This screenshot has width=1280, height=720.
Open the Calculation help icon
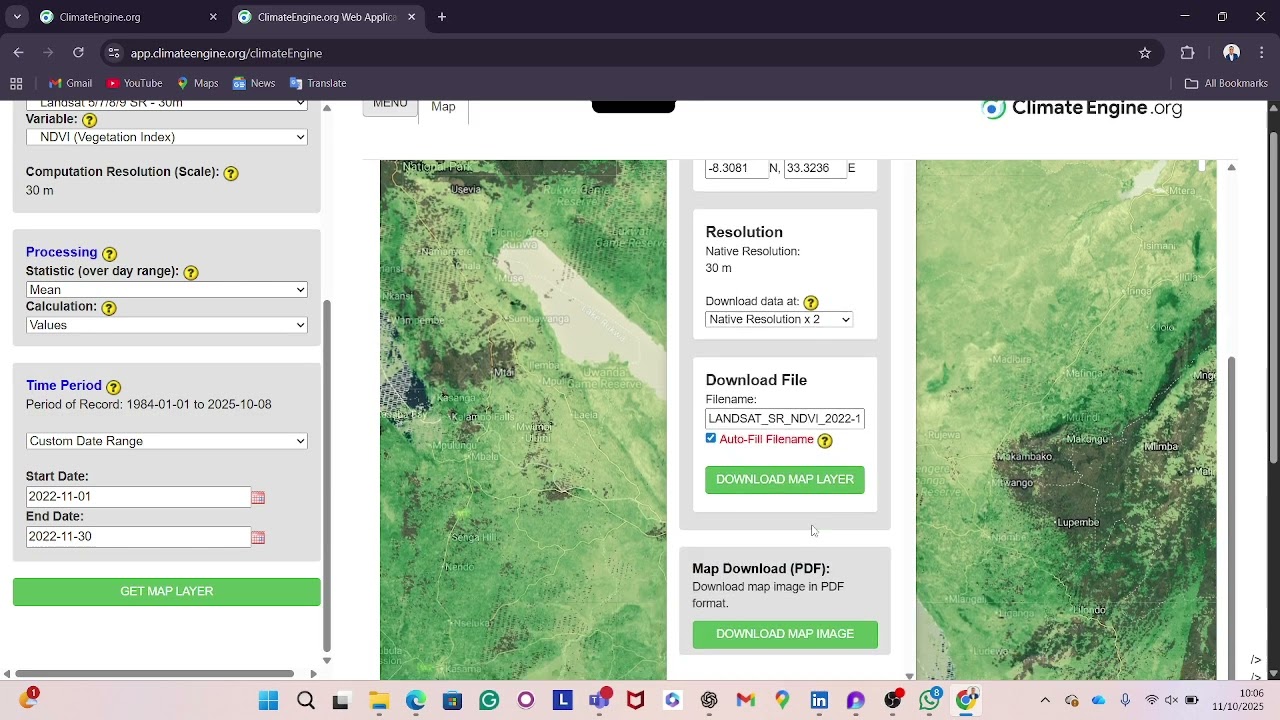[x=109, y=308]
